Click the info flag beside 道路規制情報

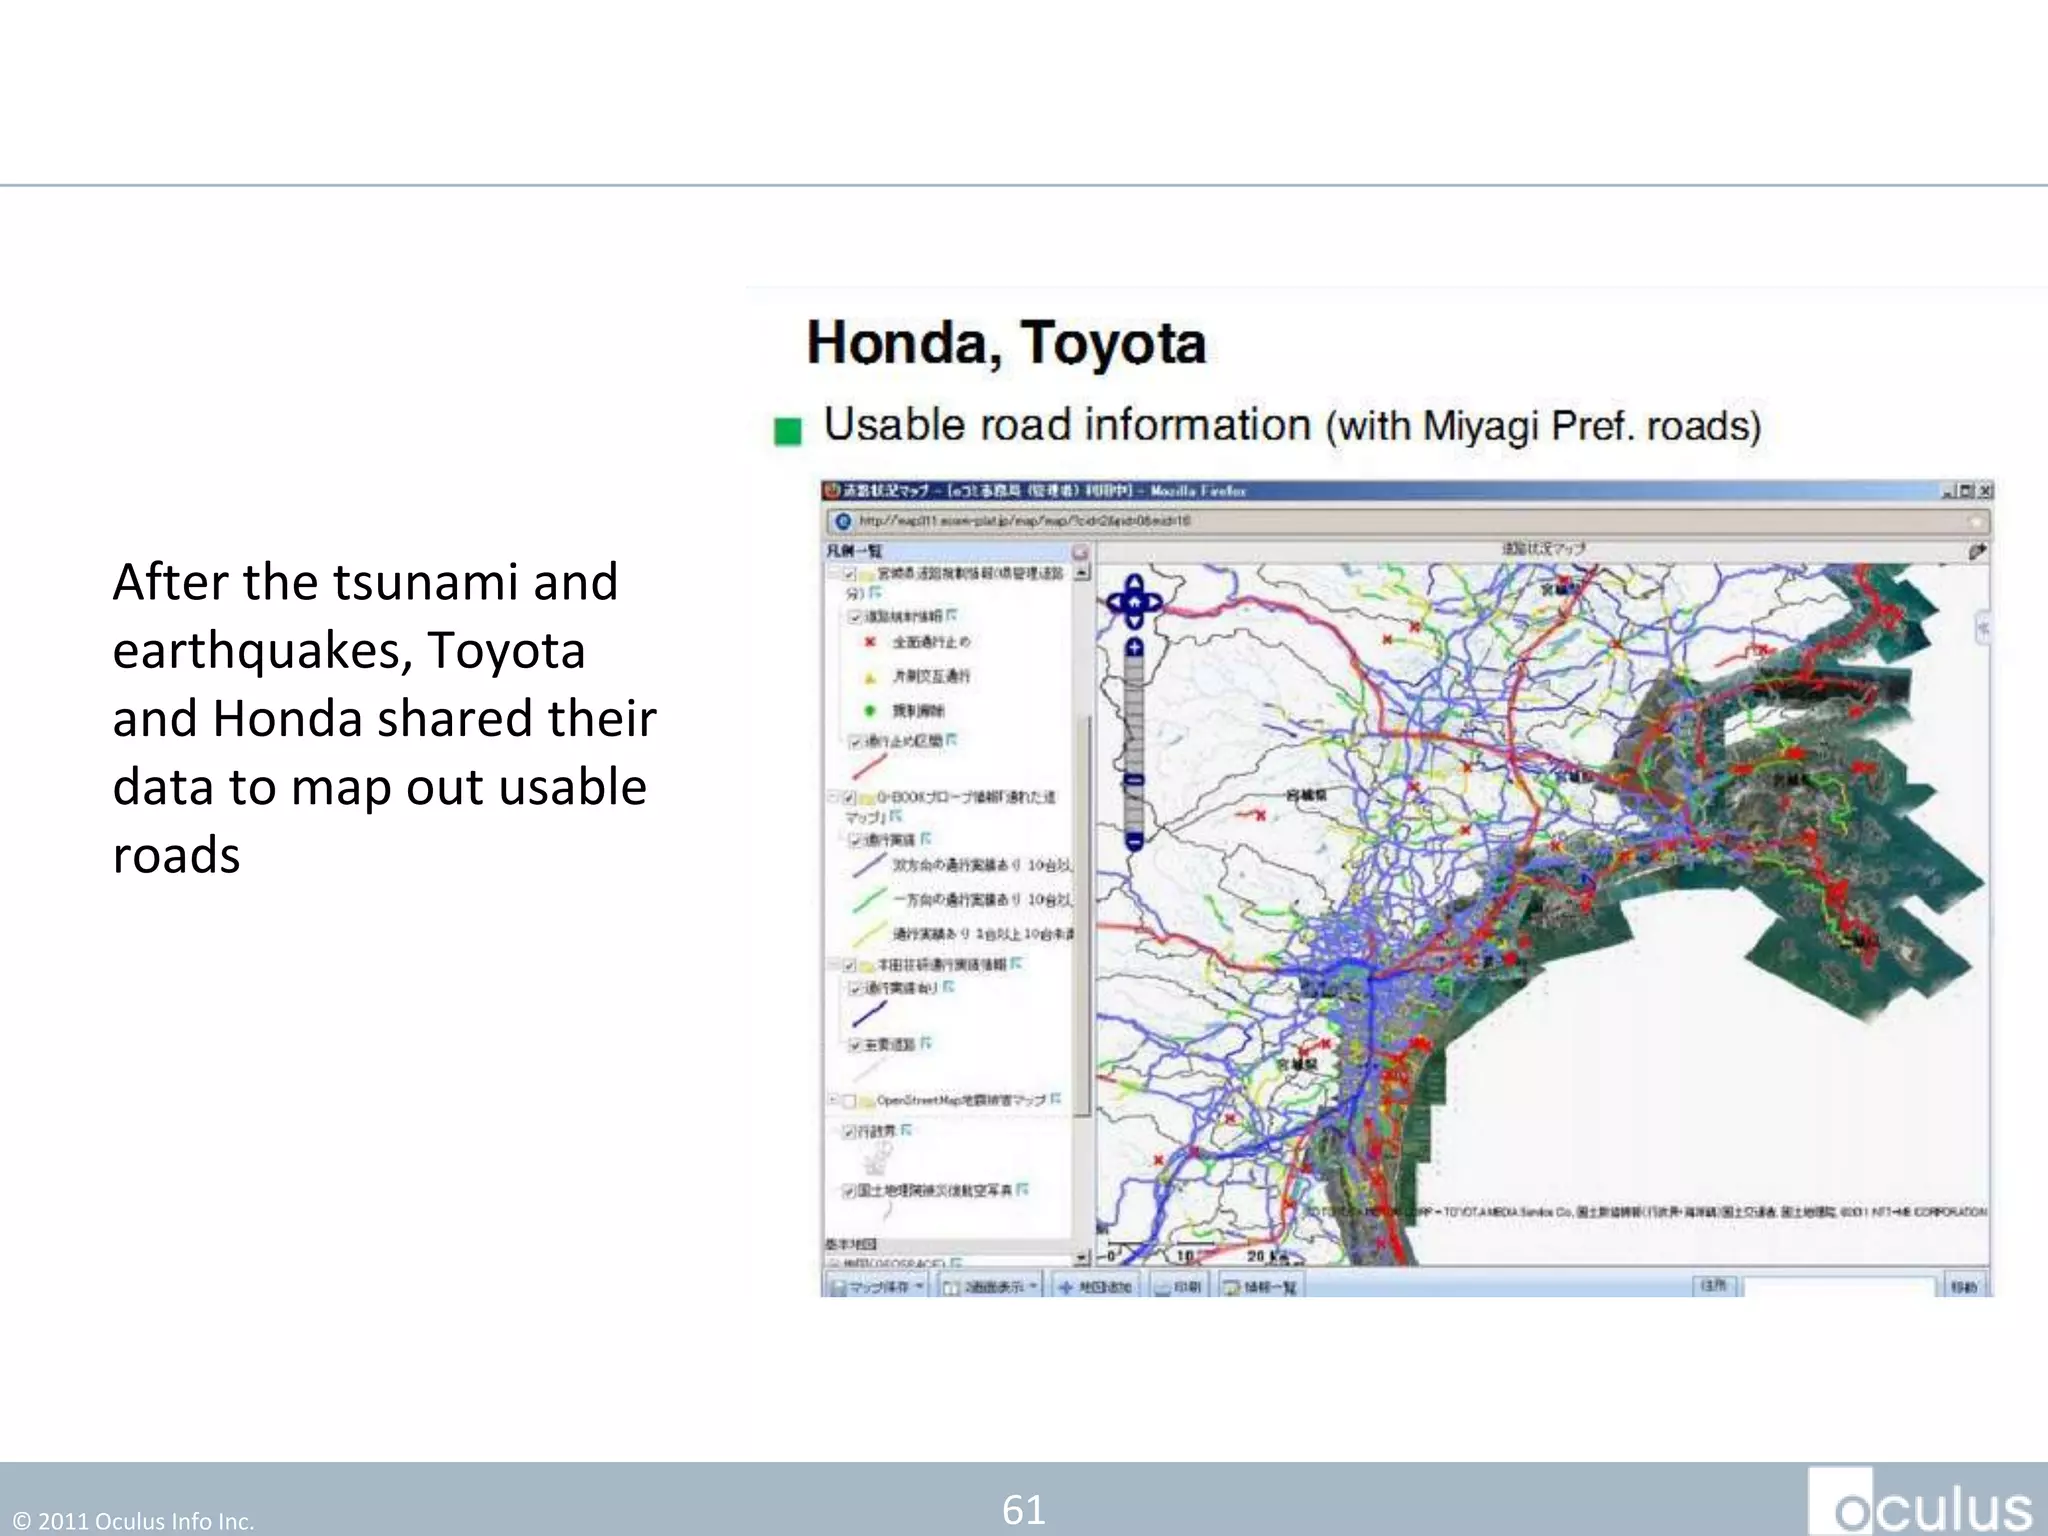click(952, 615)
